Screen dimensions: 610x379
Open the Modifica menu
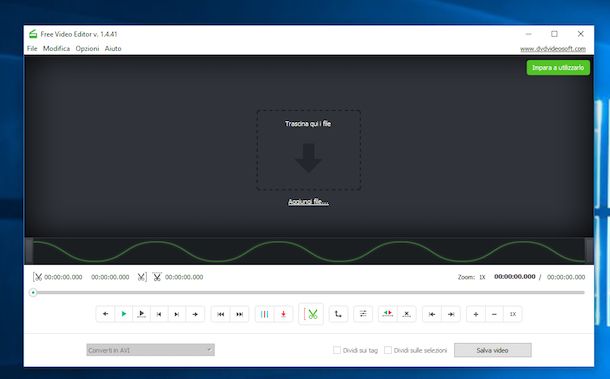56,48
